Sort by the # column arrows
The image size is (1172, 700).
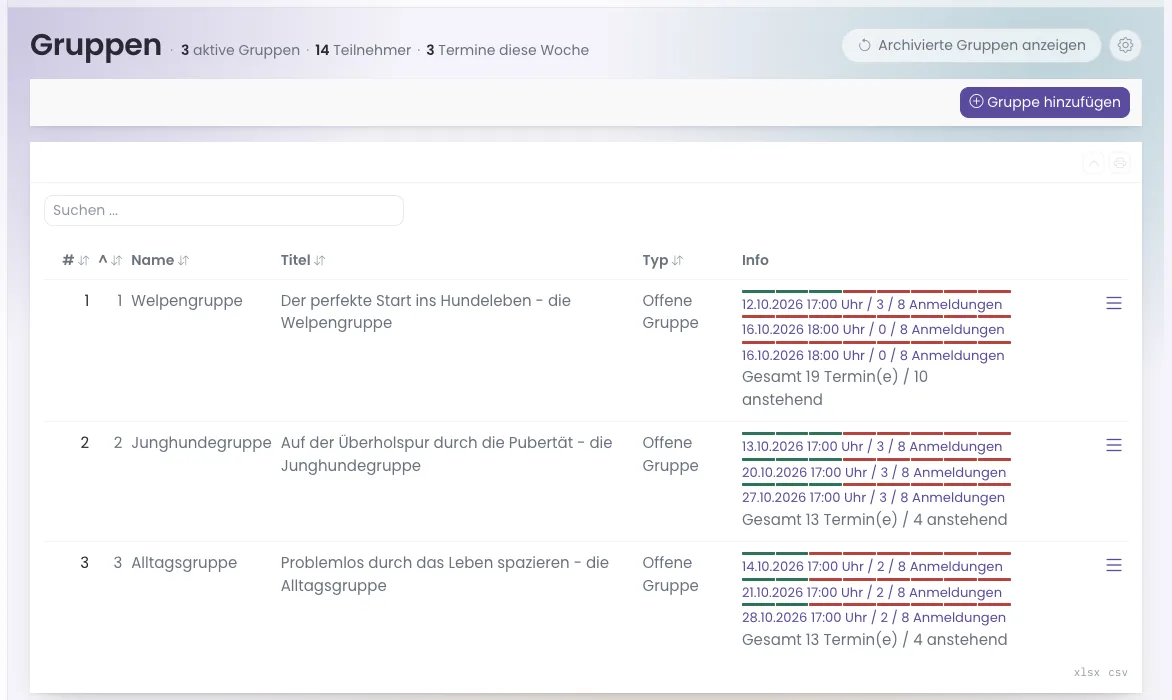[84, 261]
